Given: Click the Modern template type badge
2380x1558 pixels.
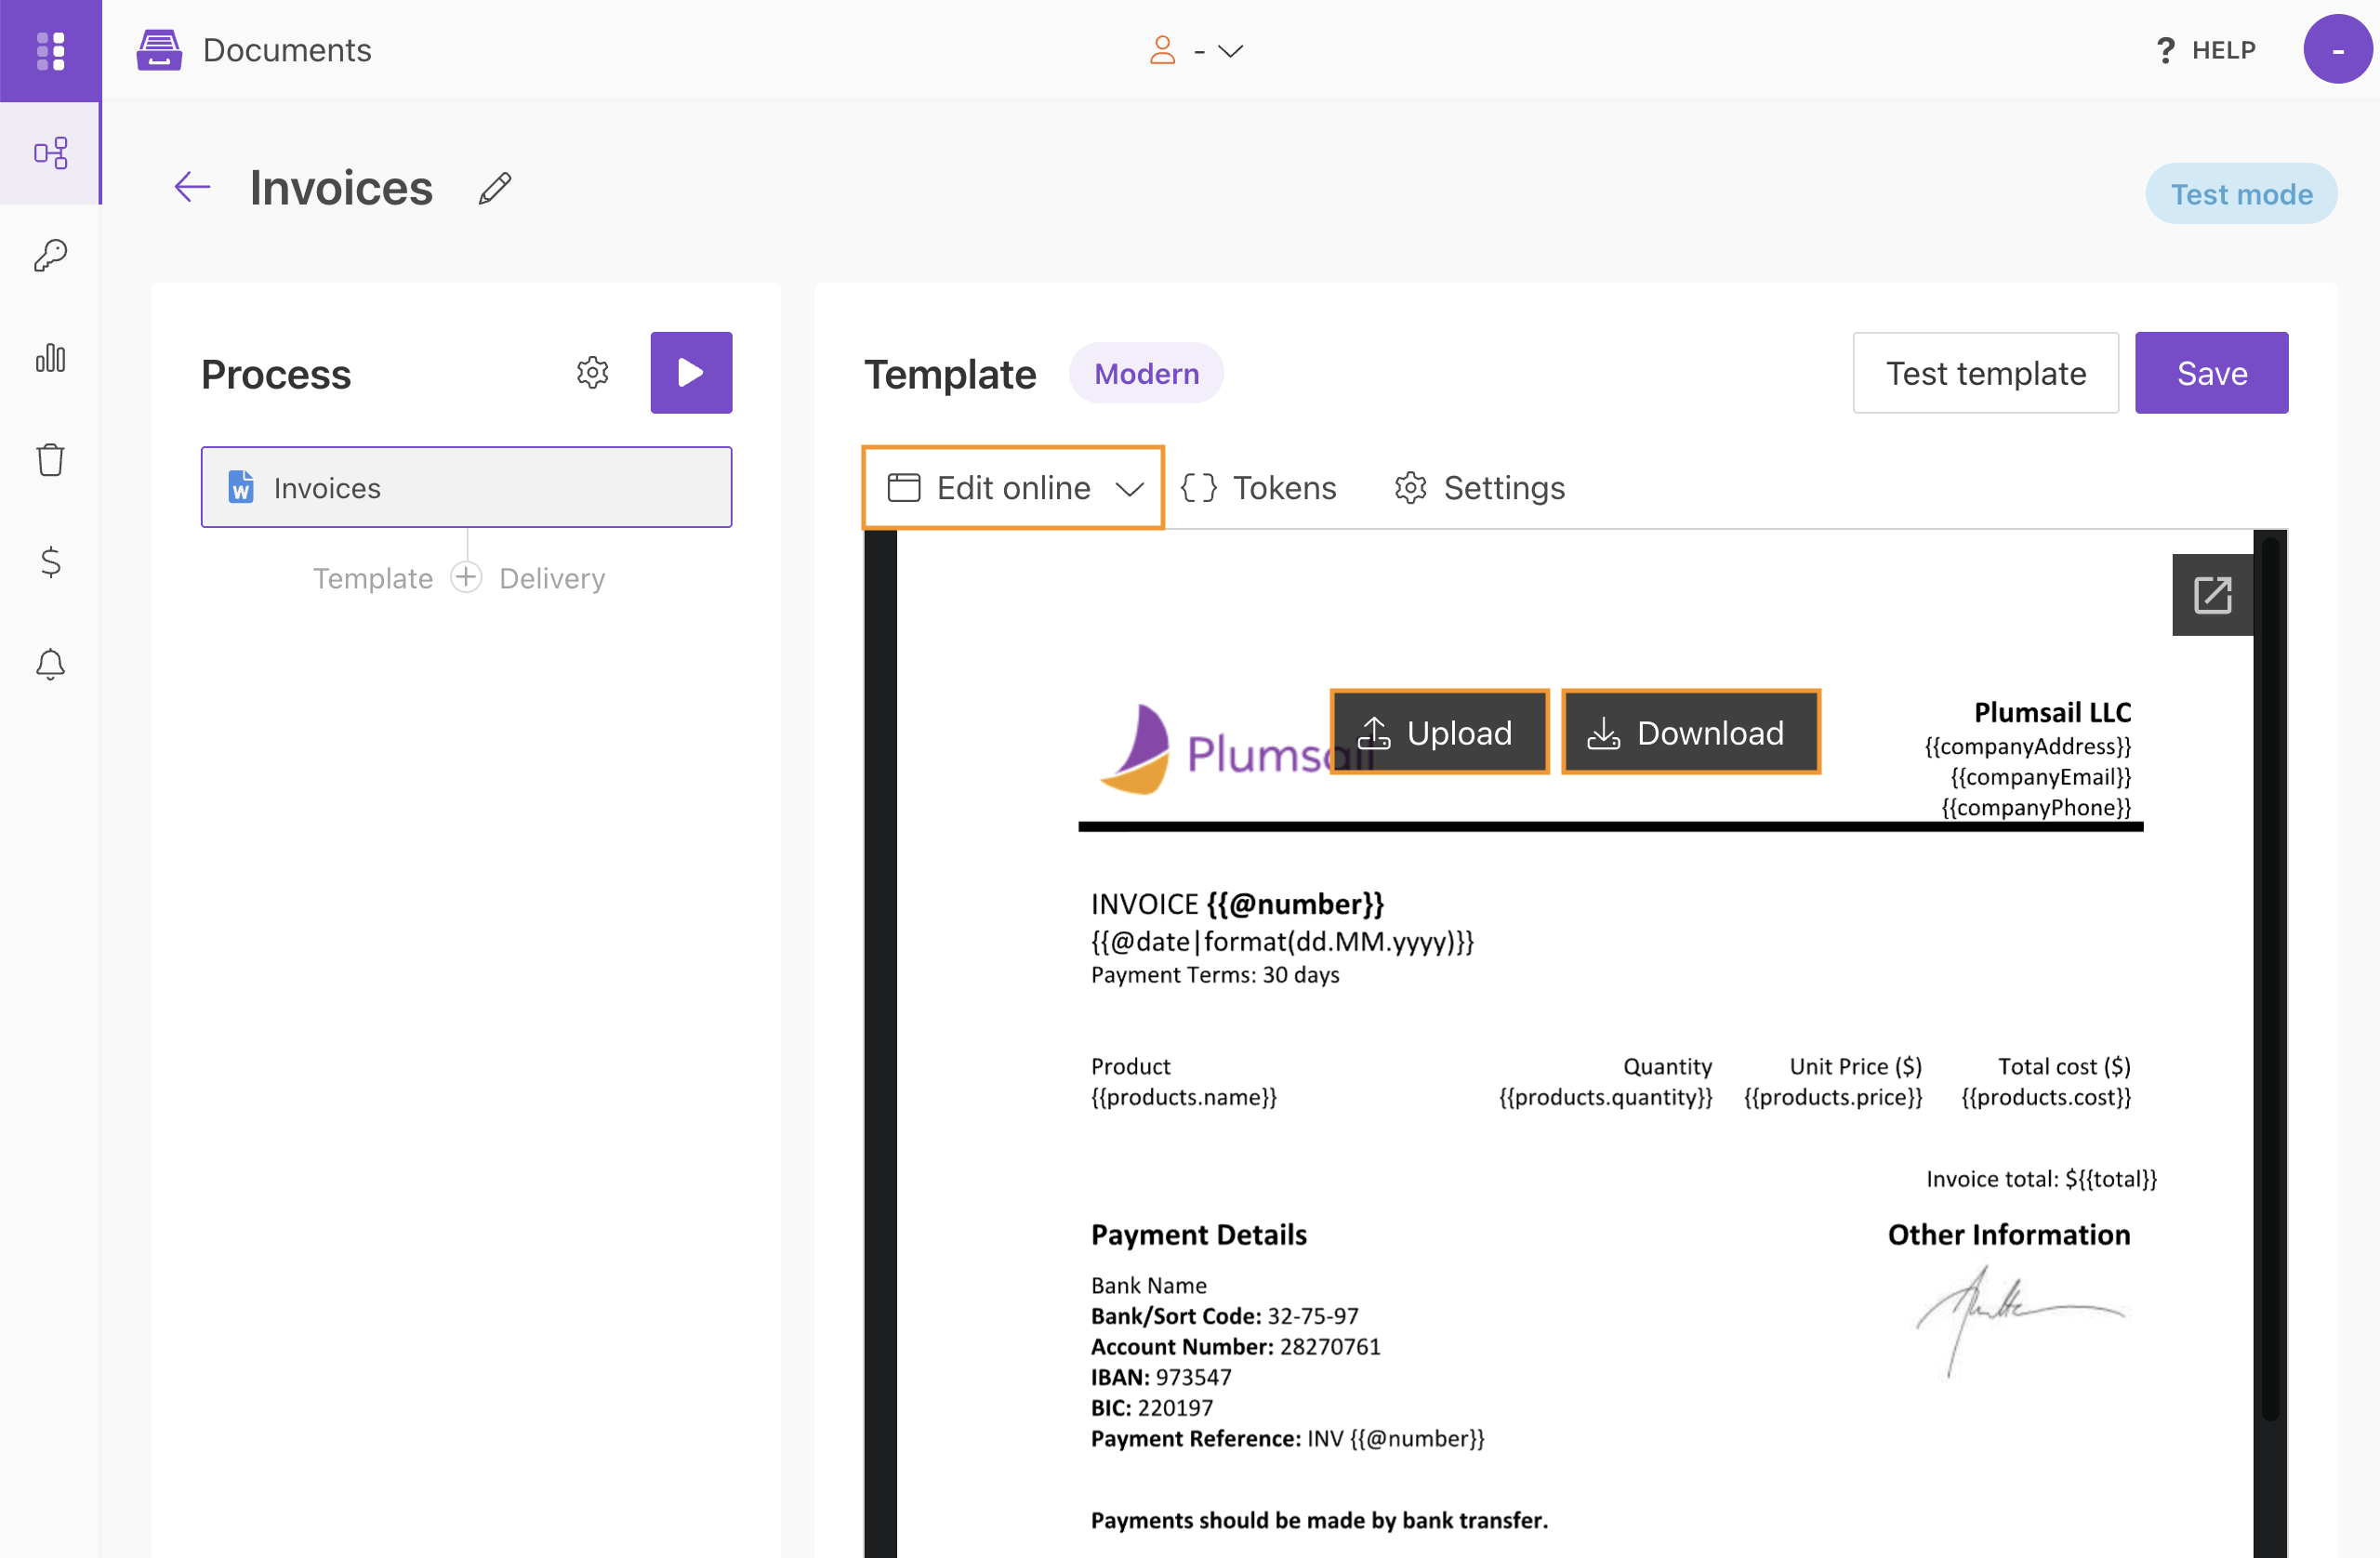Looking at the screenshot, I should point(1146,373).
